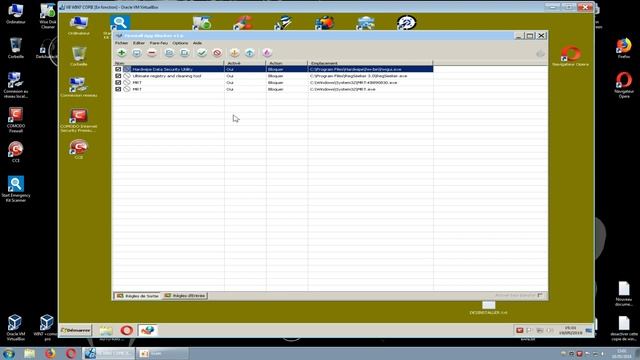
Task: Select Ultimate registry and cleaning tool row
Action: pyautogui.click(x=167, y=76)
